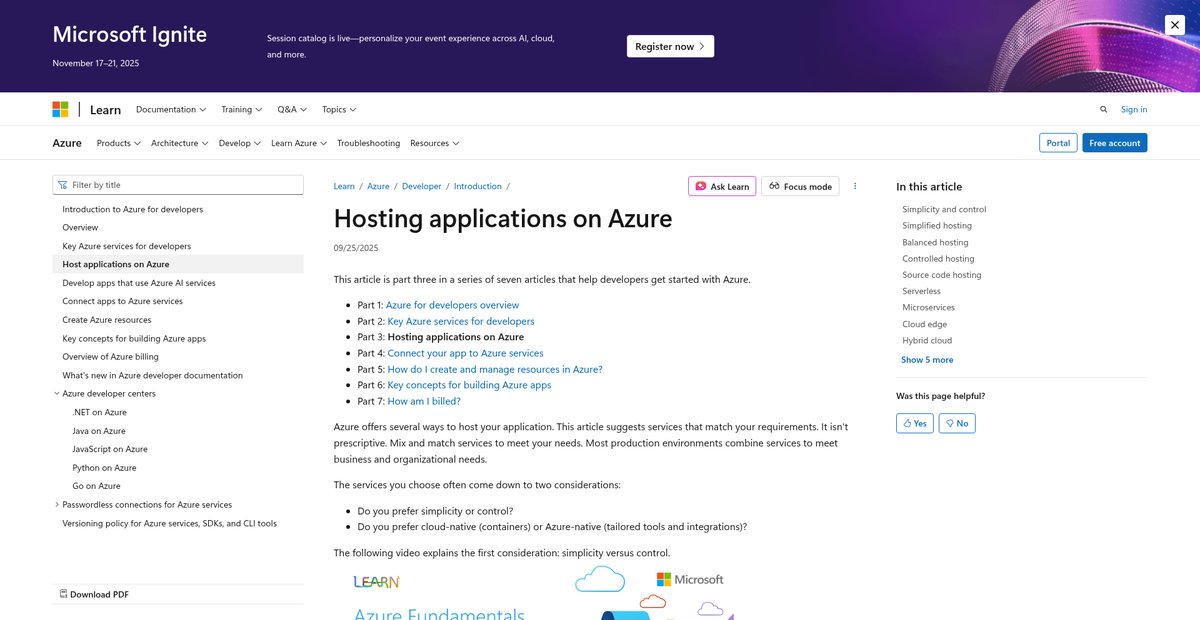Open Go on Azure
The image size is (1200, 620).
(96, 486)
